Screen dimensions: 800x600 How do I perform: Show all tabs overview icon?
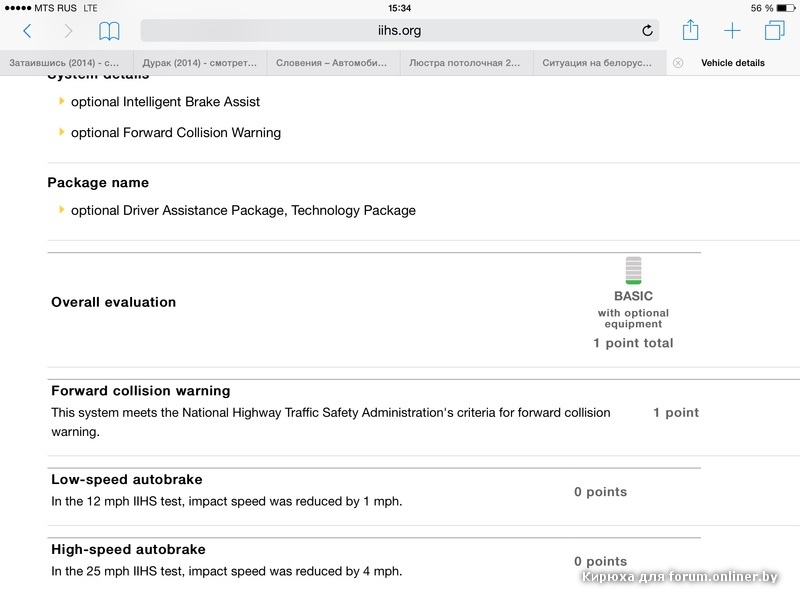click(774, 31)
